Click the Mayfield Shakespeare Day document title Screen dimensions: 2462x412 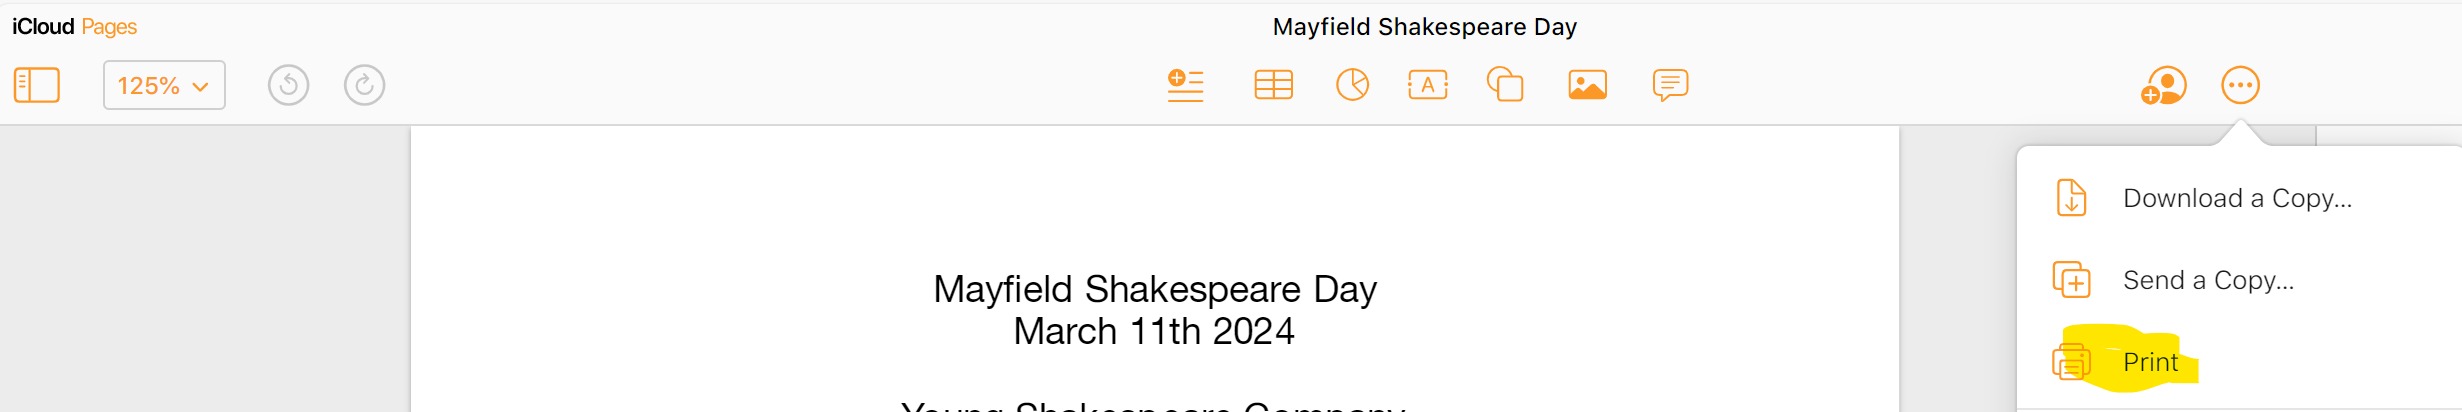click(x=1424, y=27)
